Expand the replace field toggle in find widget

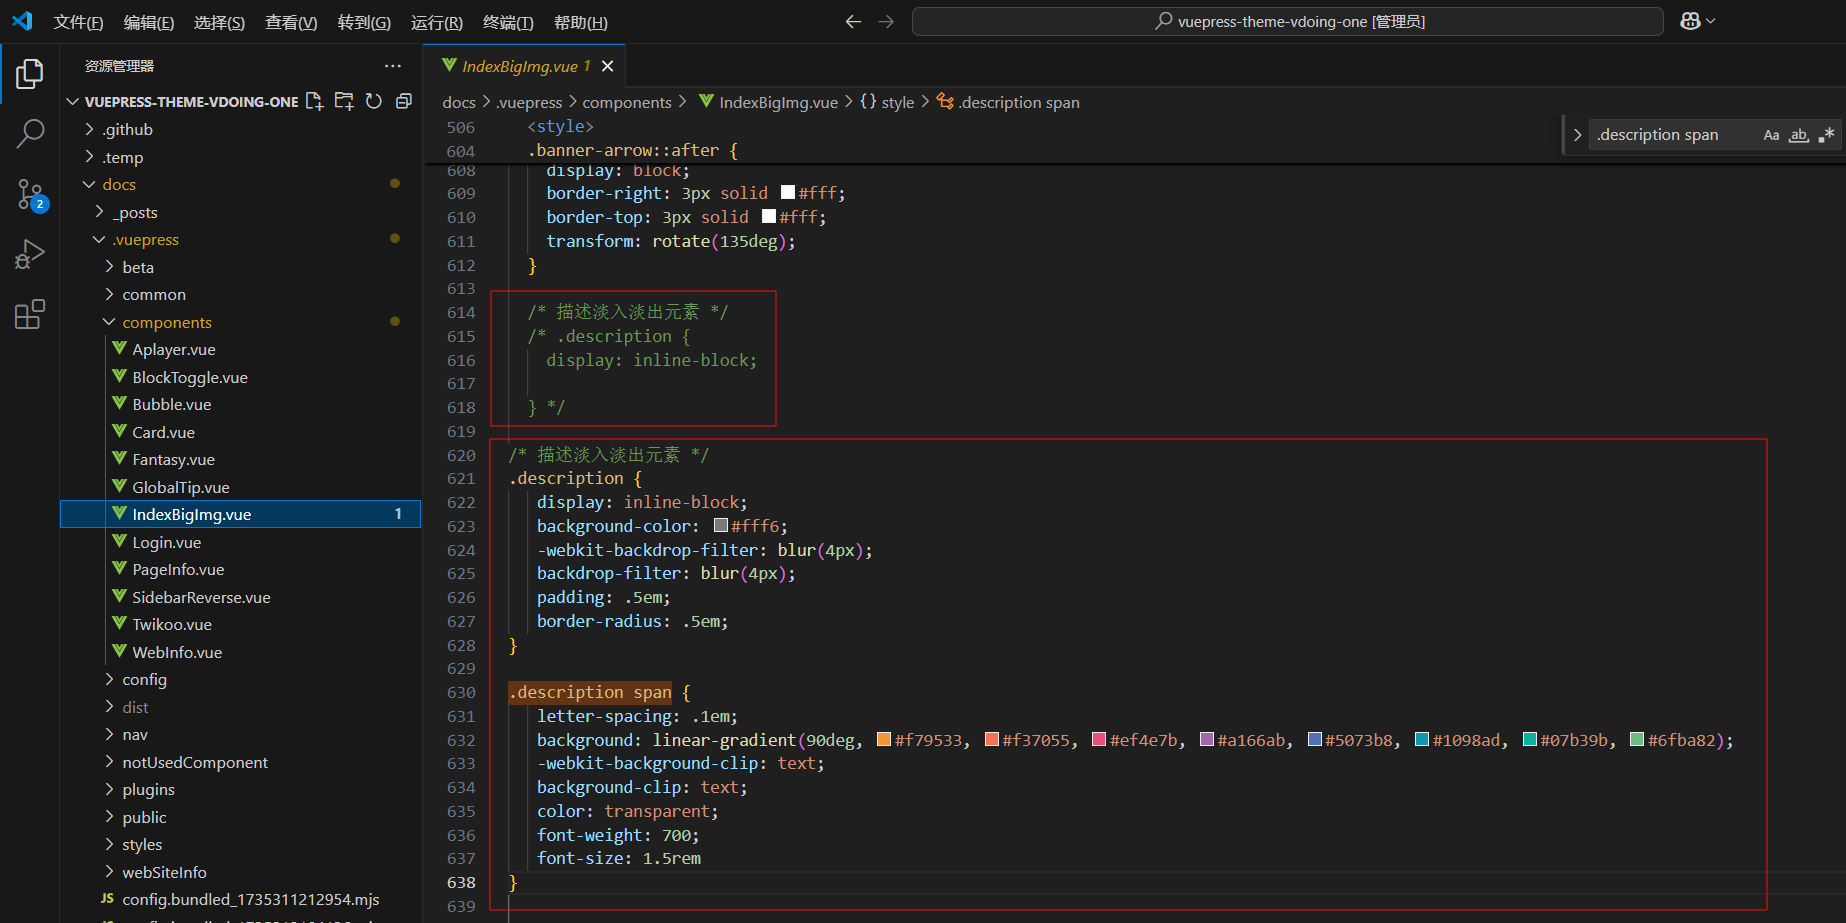pos(1577,135)
